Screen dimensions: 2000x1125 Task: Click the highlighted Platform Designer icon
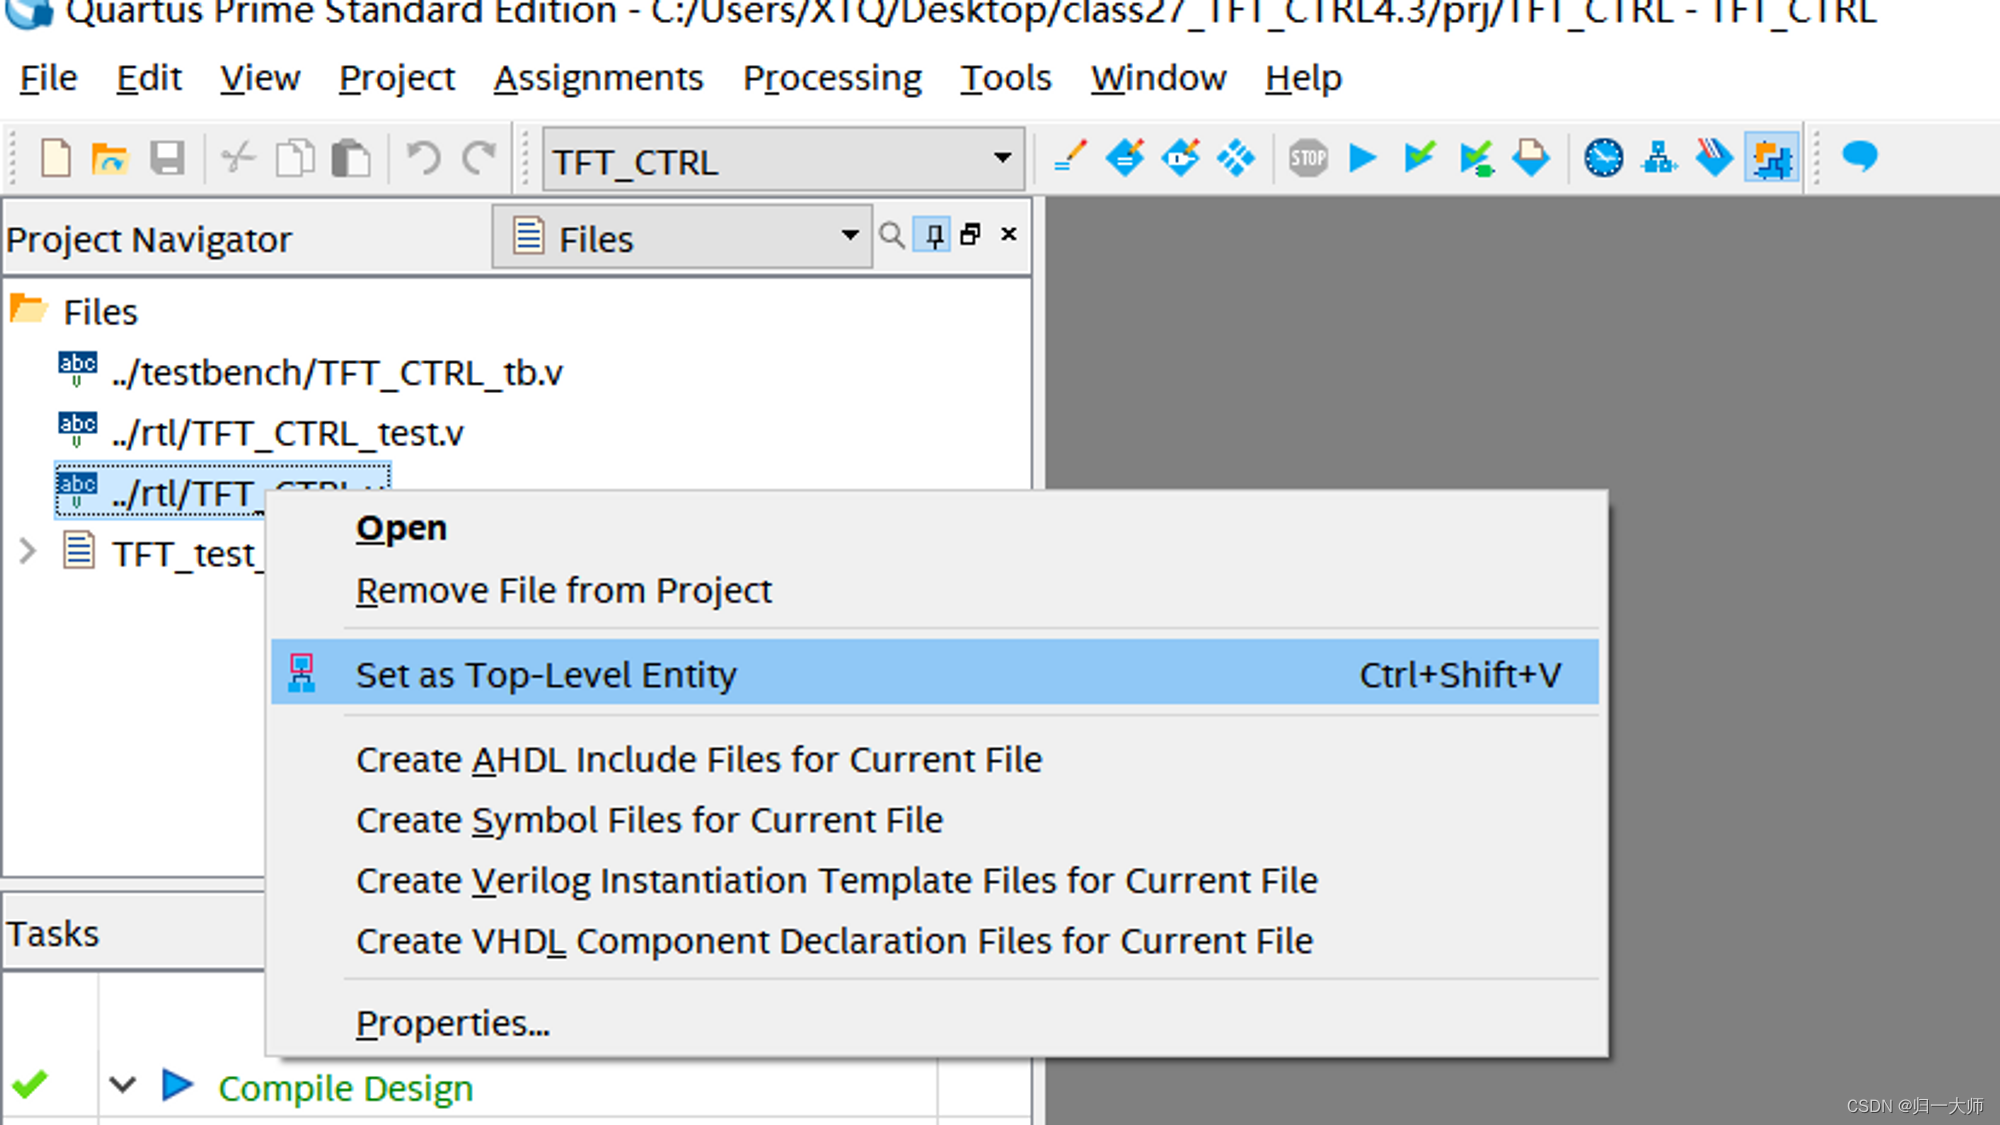click(x=1772, y=158)
